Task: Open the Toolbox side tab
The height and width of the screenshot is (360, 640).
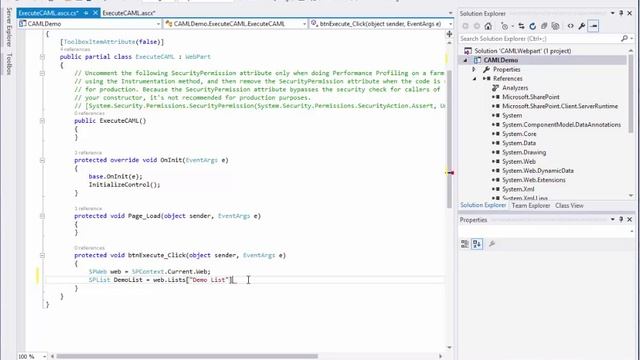Action: [x=9, y=64]
